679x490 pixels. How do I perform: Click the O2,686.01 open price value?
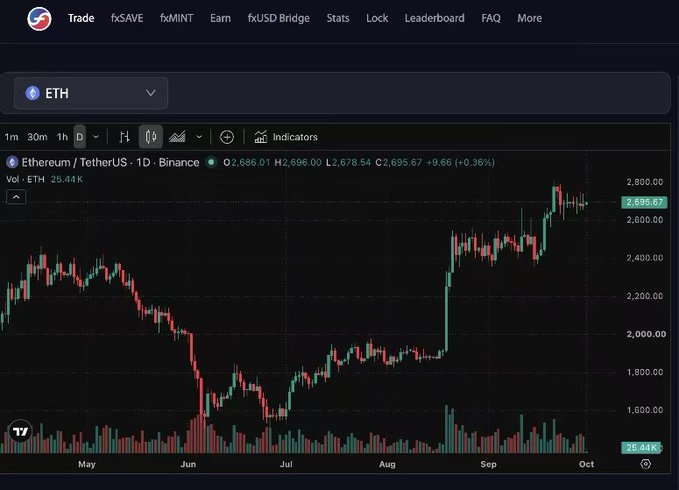tap(246, 162)
